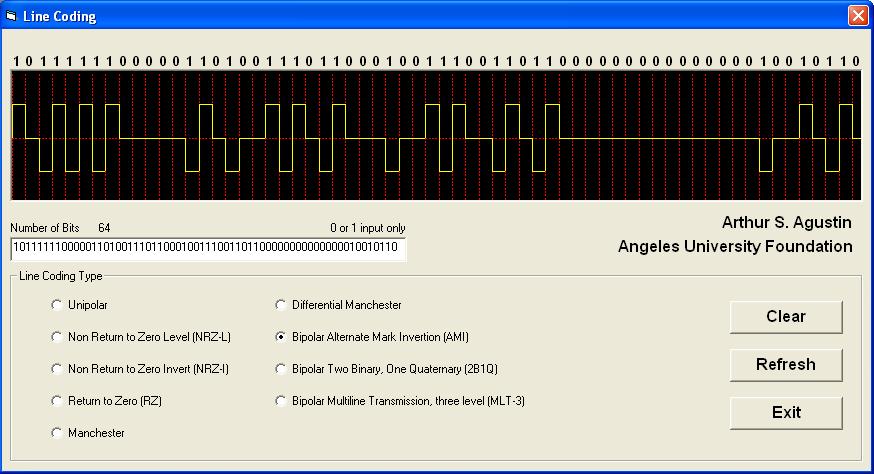The width and height of the screenshot is (874, 474).
Task: Select Return to Zero (RZ) coding
Action: [57, 401]
